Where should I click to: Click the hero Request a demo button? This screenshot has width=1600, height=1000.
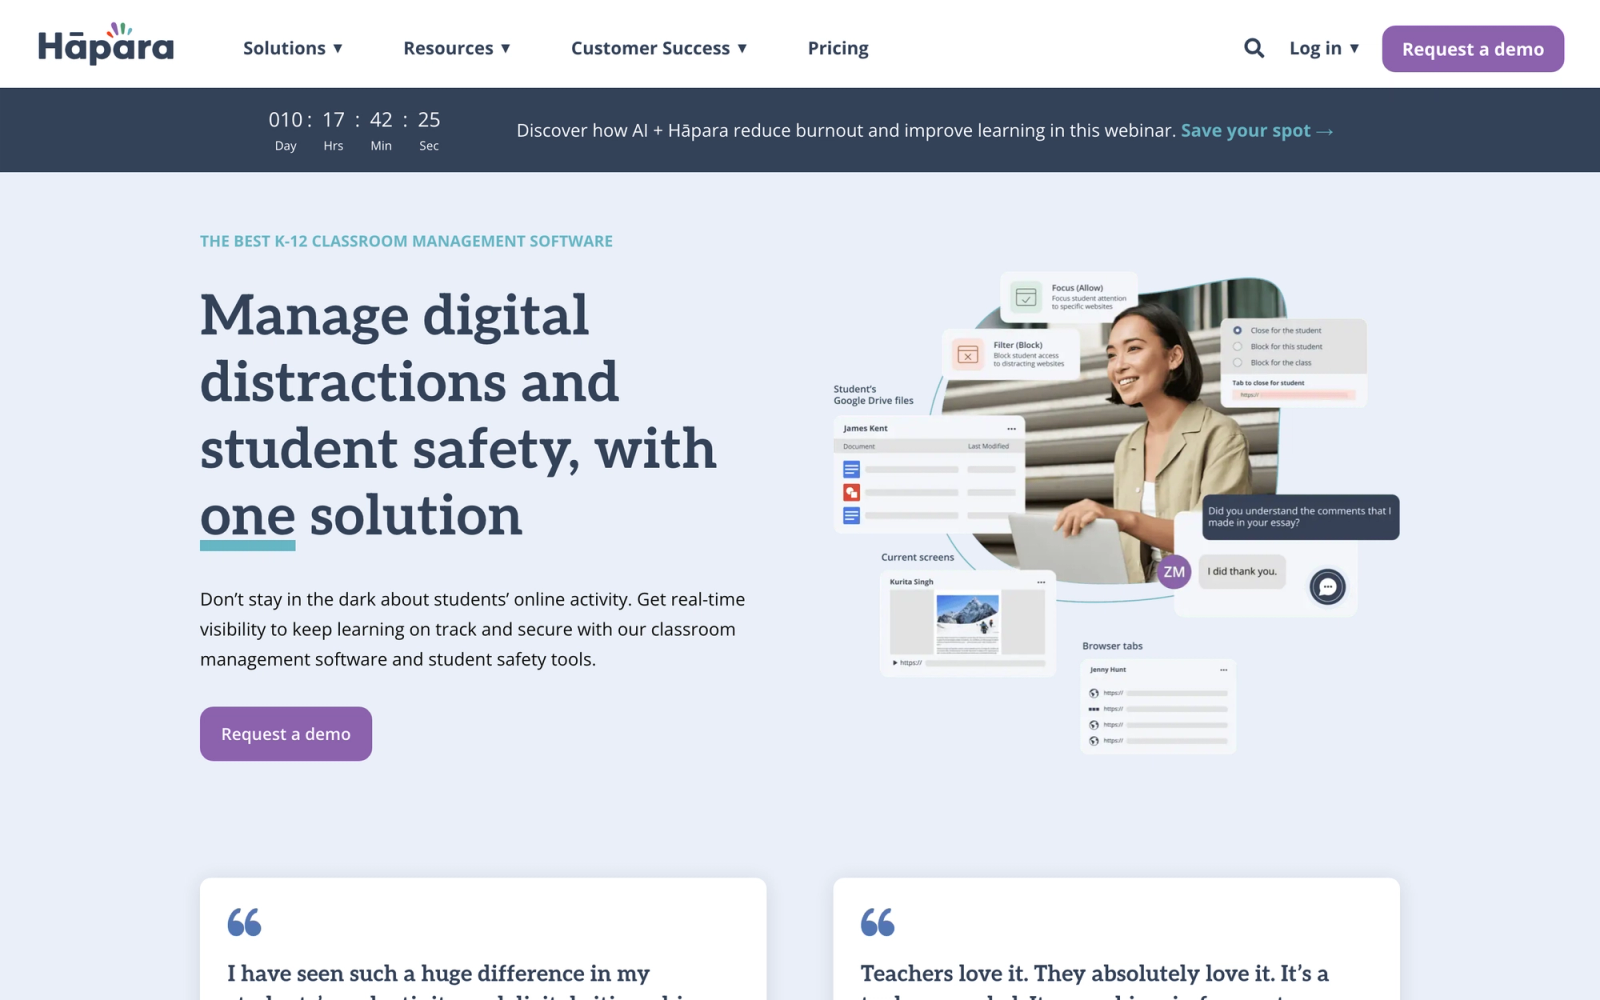(286, 734)
